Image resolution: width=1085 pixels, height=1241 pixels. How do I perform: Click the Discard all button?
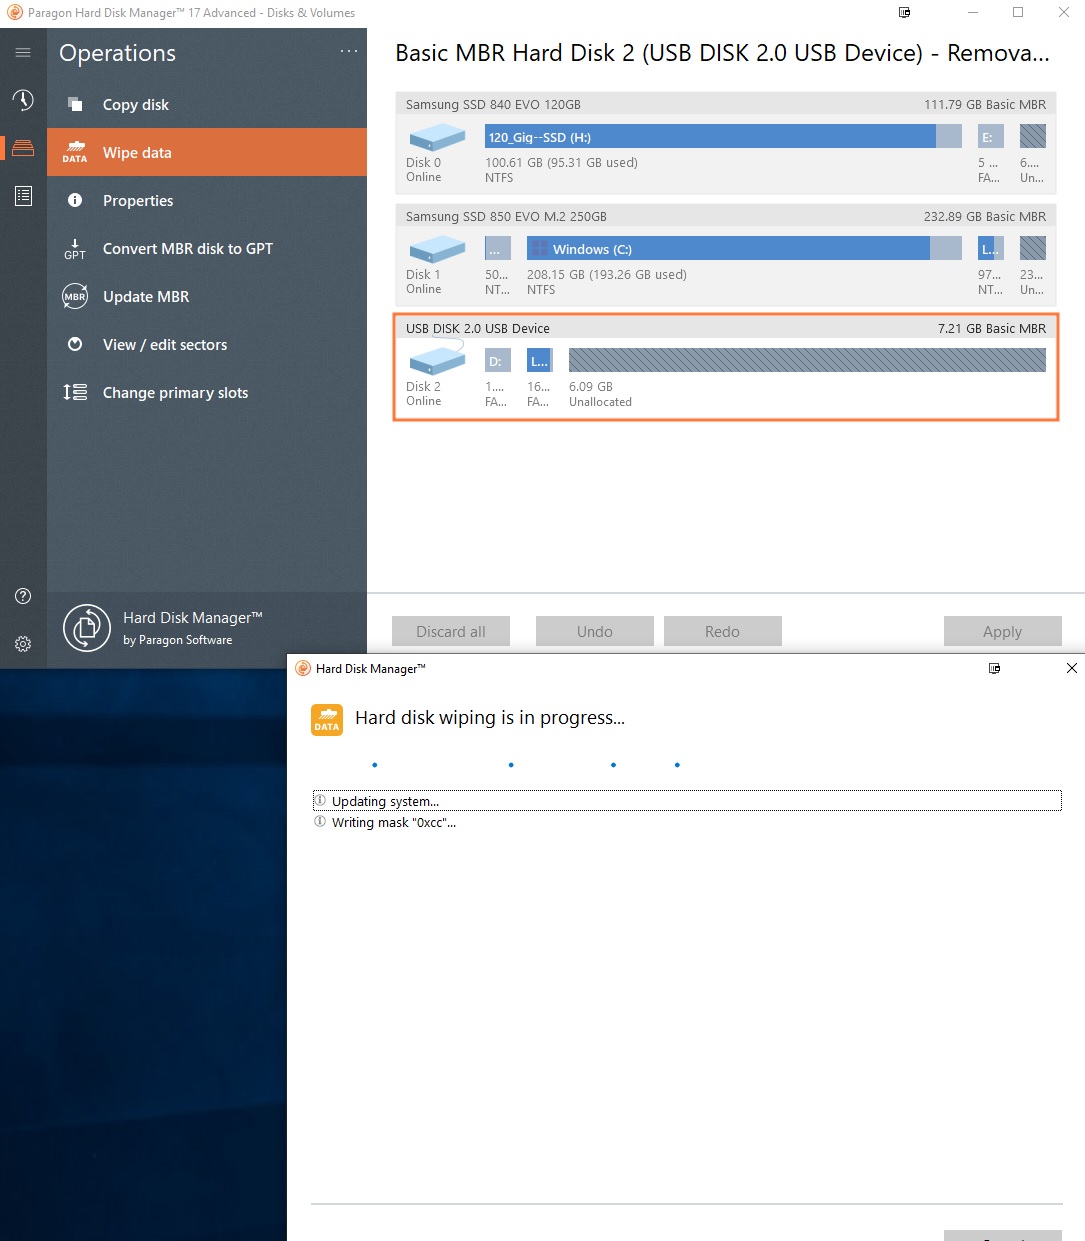(451, 631)
